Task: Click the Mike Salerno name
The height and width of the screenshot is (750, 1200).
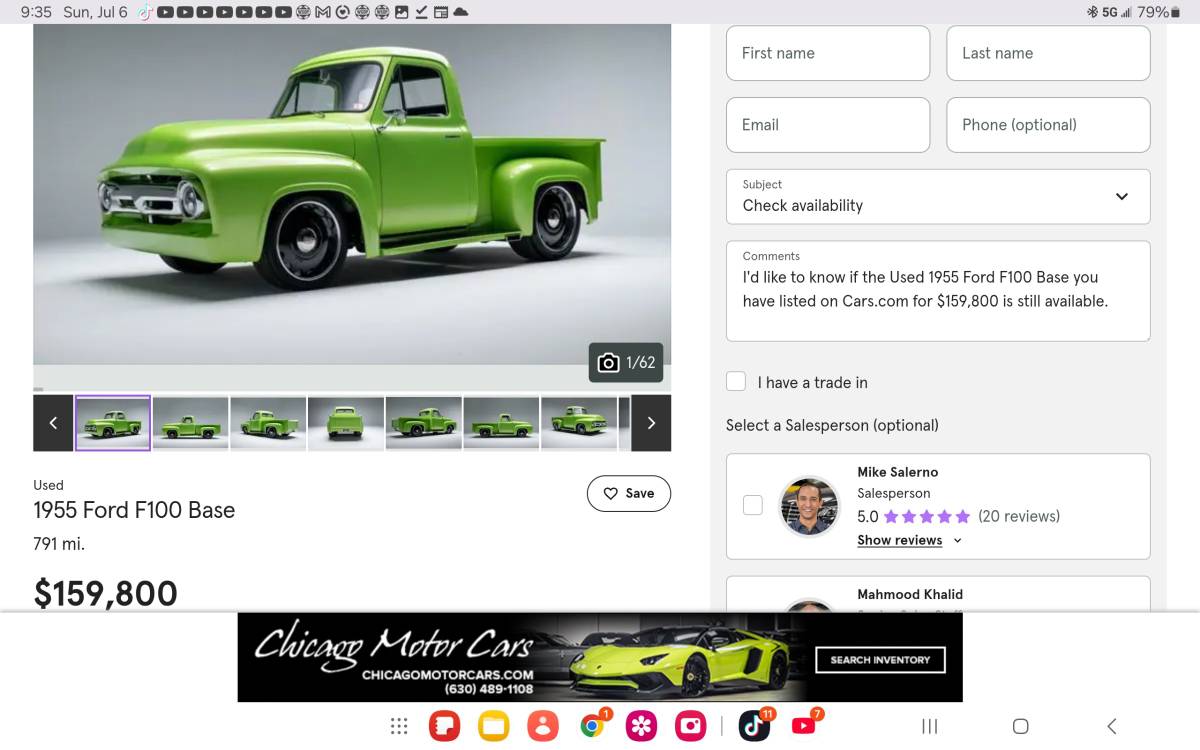Action: (x=897, y=472)
